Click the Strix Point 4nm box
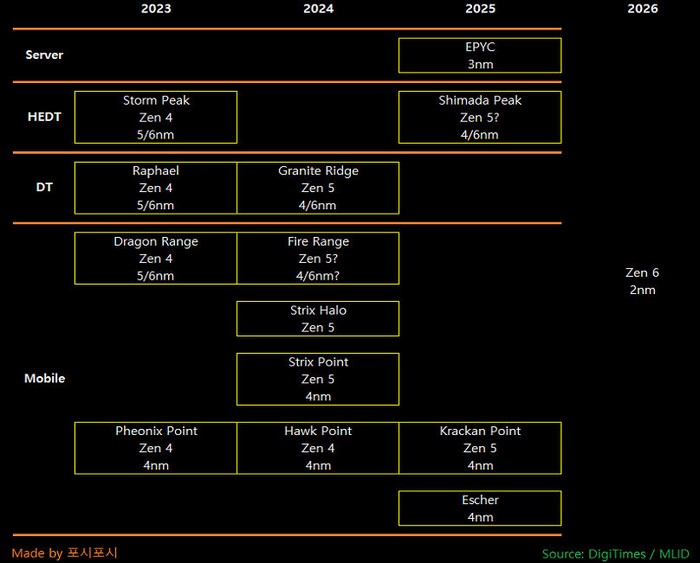 [x=318, y=379]
